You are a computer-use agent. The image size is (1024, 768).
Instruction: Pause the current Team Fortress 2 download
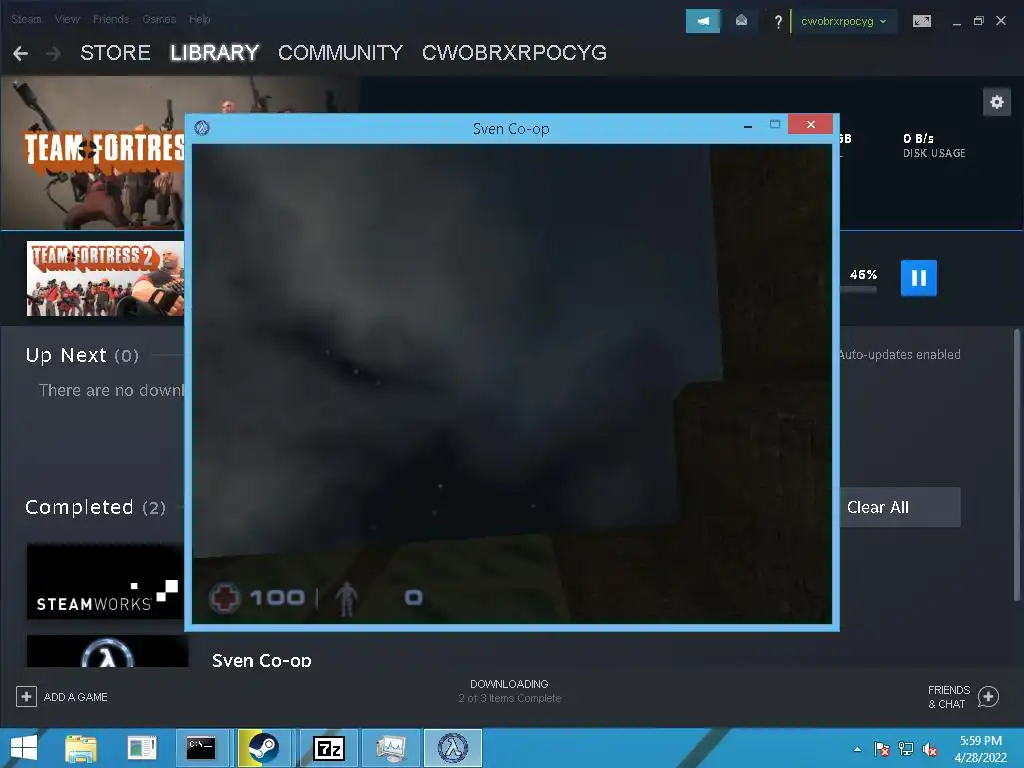[918, 278]
